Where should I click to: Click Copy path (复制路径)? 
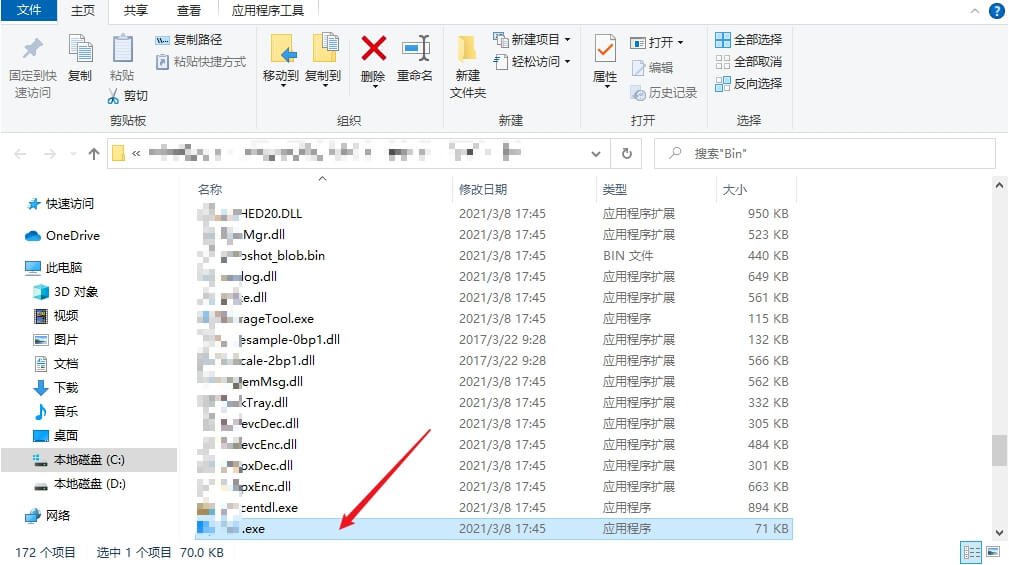pos(189,40)
